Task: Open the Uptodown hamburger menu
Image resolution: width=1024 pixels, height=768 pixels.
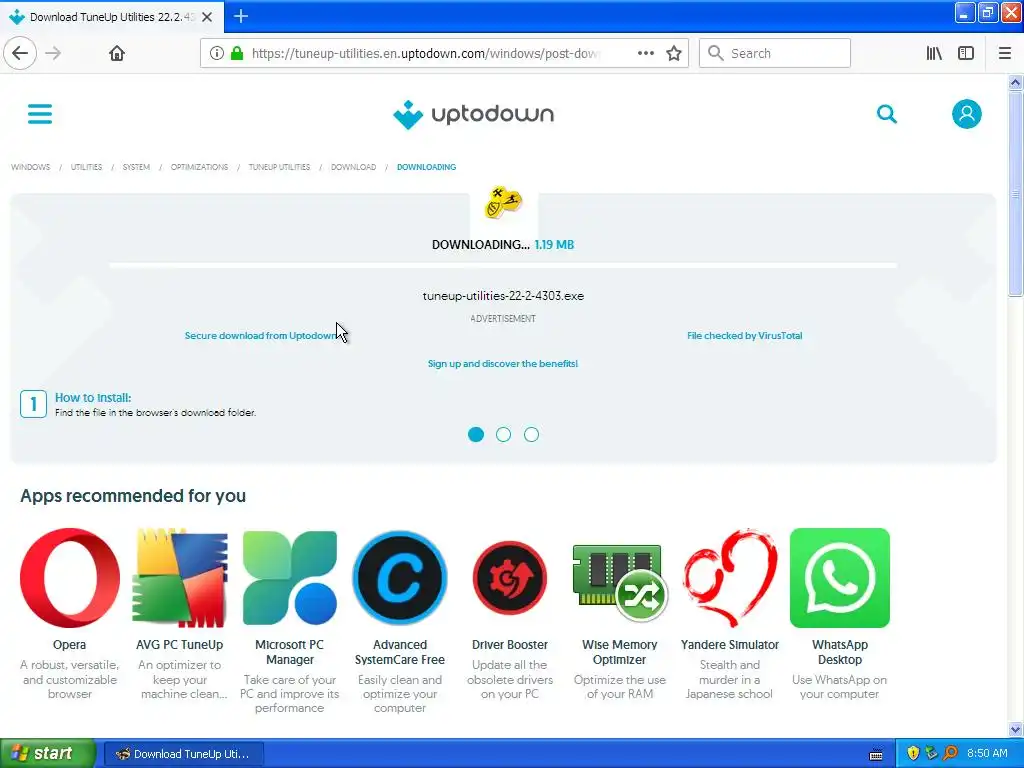Action: (40, 114)
